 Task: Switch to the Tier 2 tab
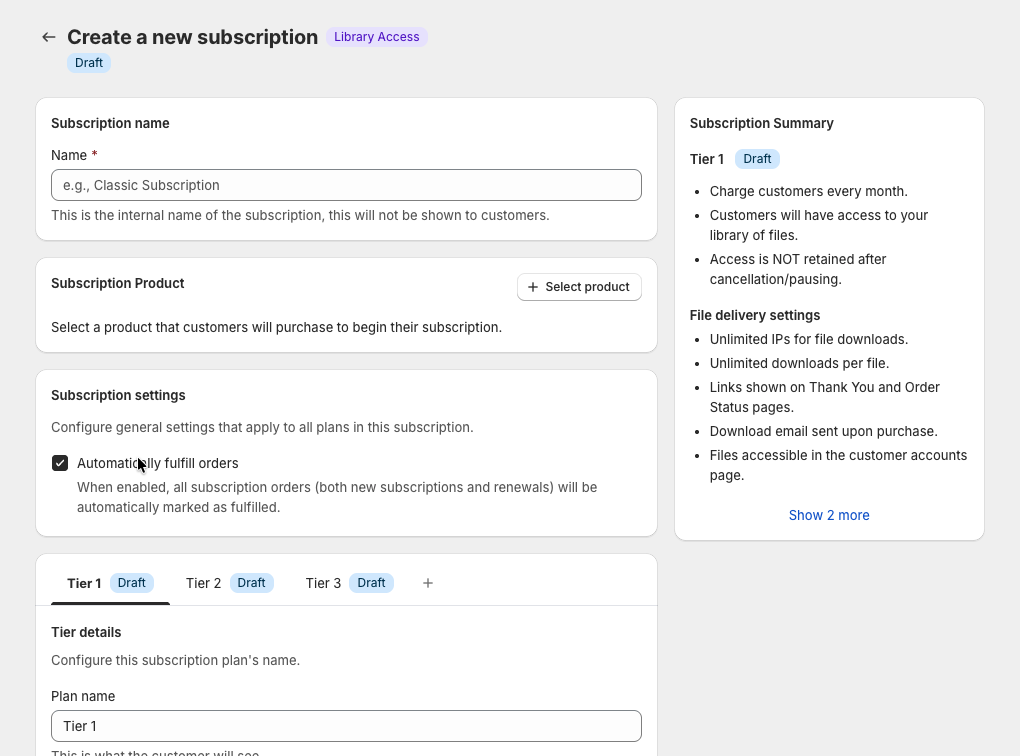(x=203, y=583)
